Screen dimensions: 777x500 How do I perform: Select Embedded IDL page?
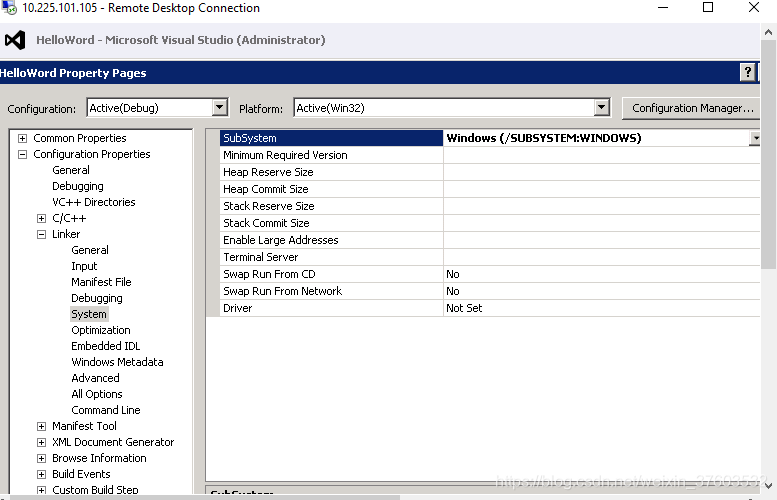(106, 346)
